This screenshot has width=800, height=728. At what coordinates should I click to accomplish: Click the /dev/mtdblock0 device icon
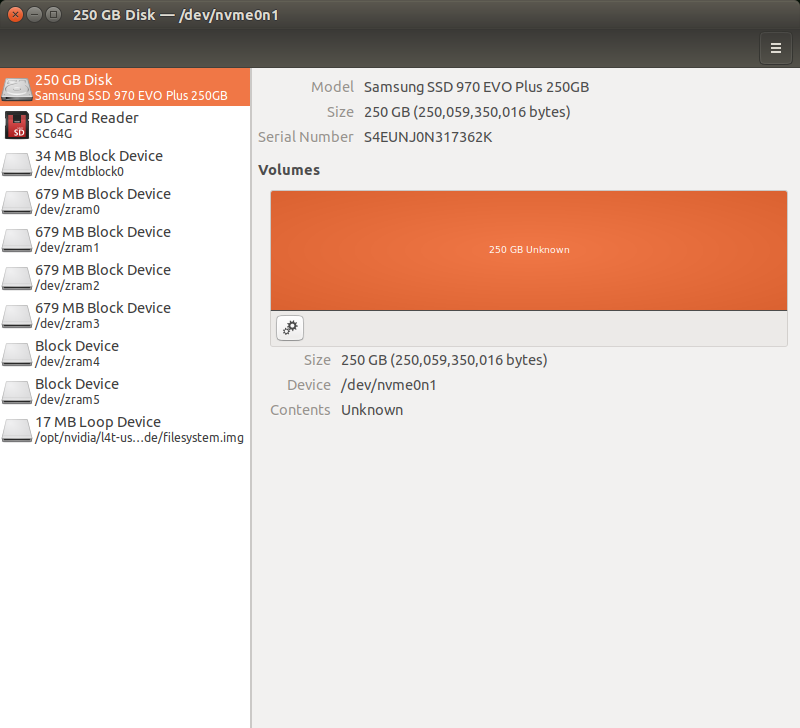point(17,164)
